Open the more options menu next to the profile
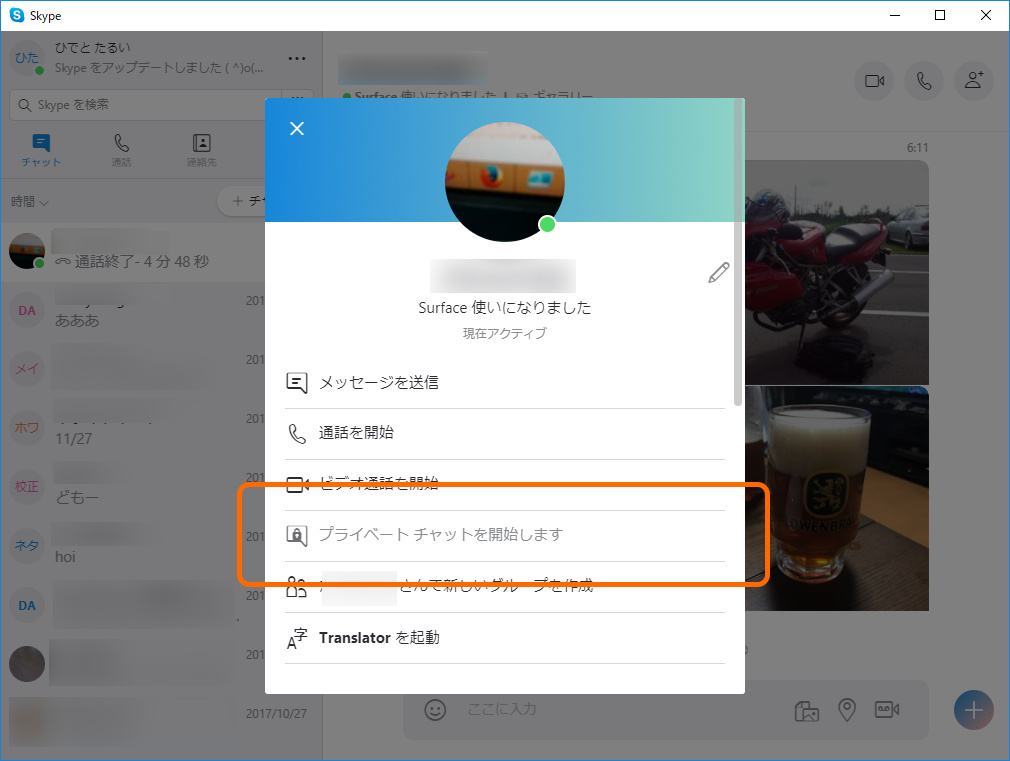Viewport: 1010px width, 761px height. 296,58
